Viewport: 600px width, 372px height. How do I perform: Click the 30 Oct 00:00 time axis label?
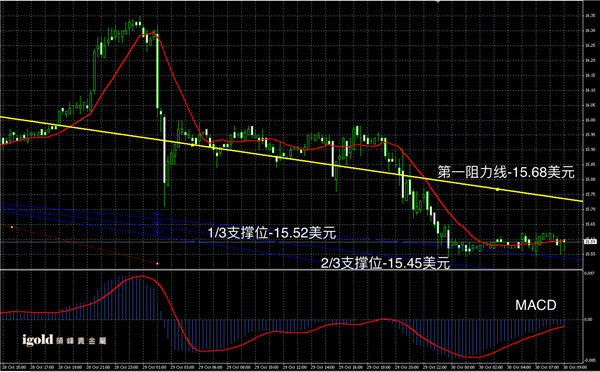point(463,367)
